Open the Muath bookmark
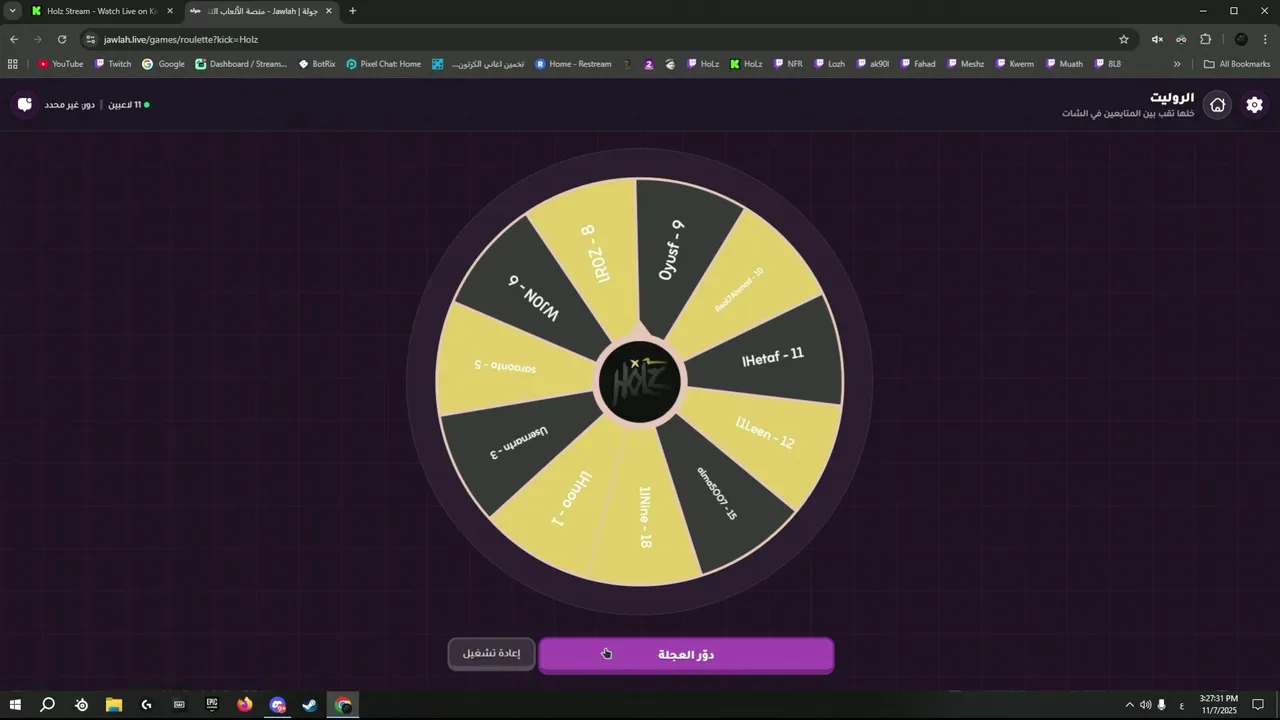The image size is (1280, 720). (x=1064, y=64)
